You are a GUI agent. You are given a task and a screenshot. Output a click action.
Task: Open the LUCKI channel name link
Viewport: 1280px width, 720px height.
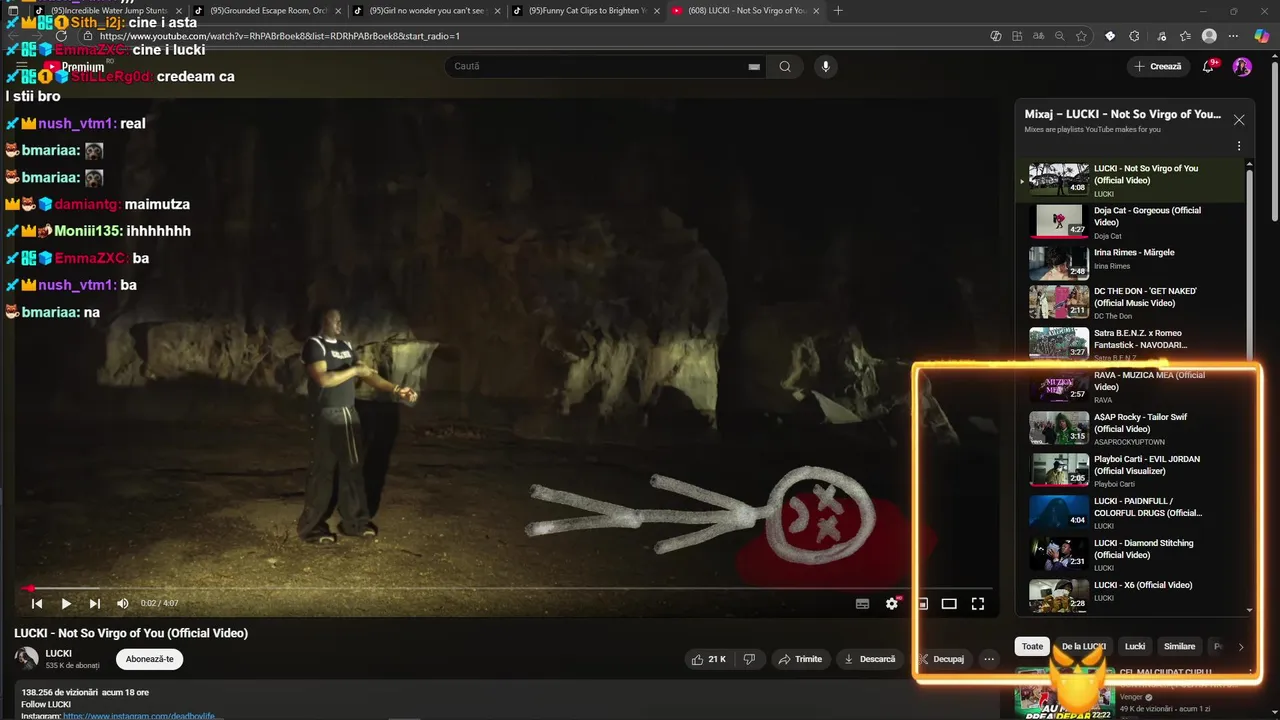[58, 653]
